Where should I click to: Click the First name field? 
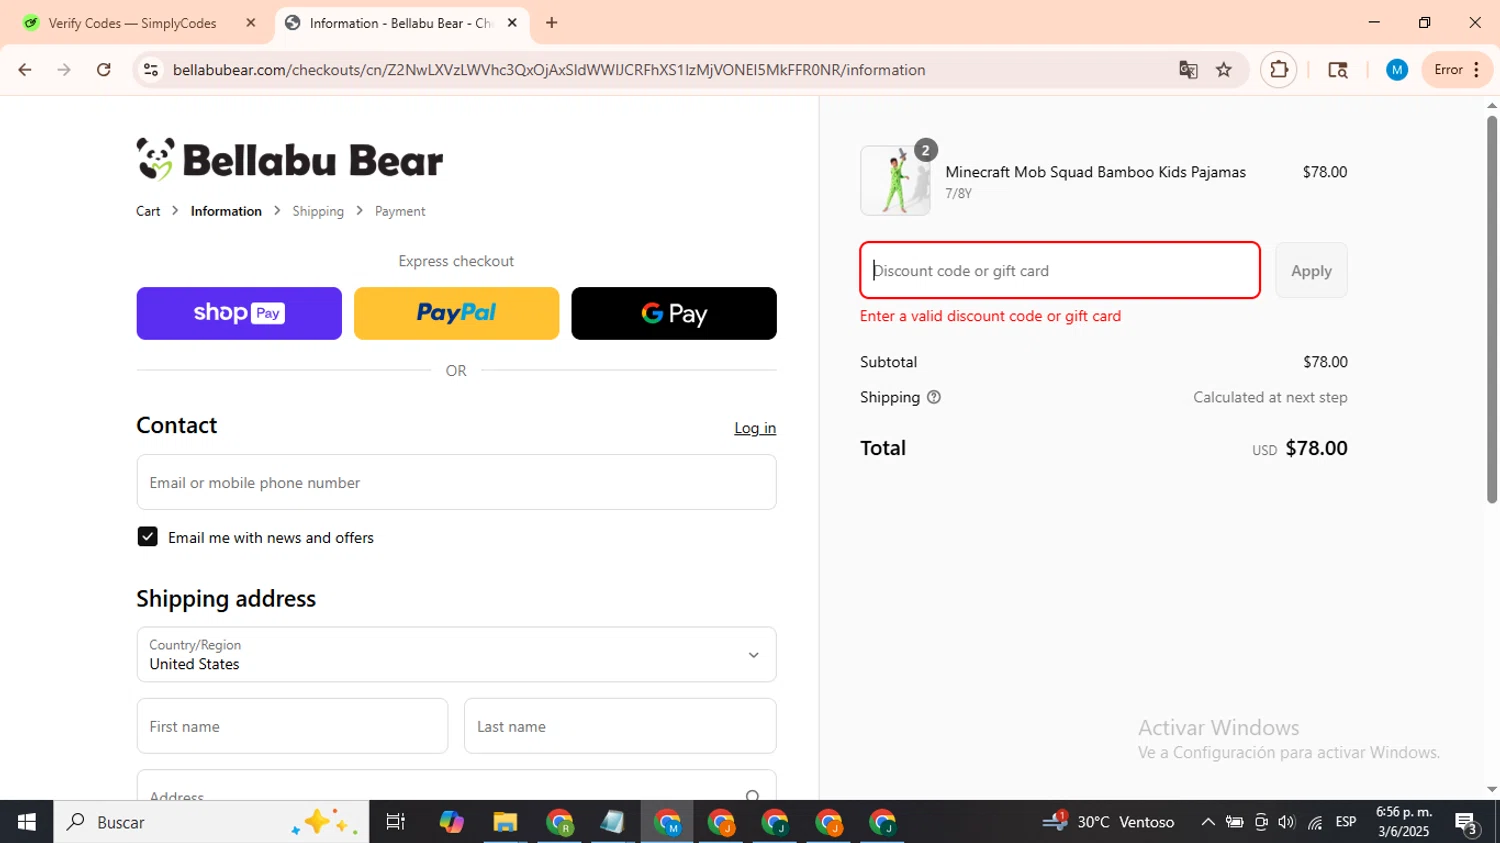tap(292, 726)
